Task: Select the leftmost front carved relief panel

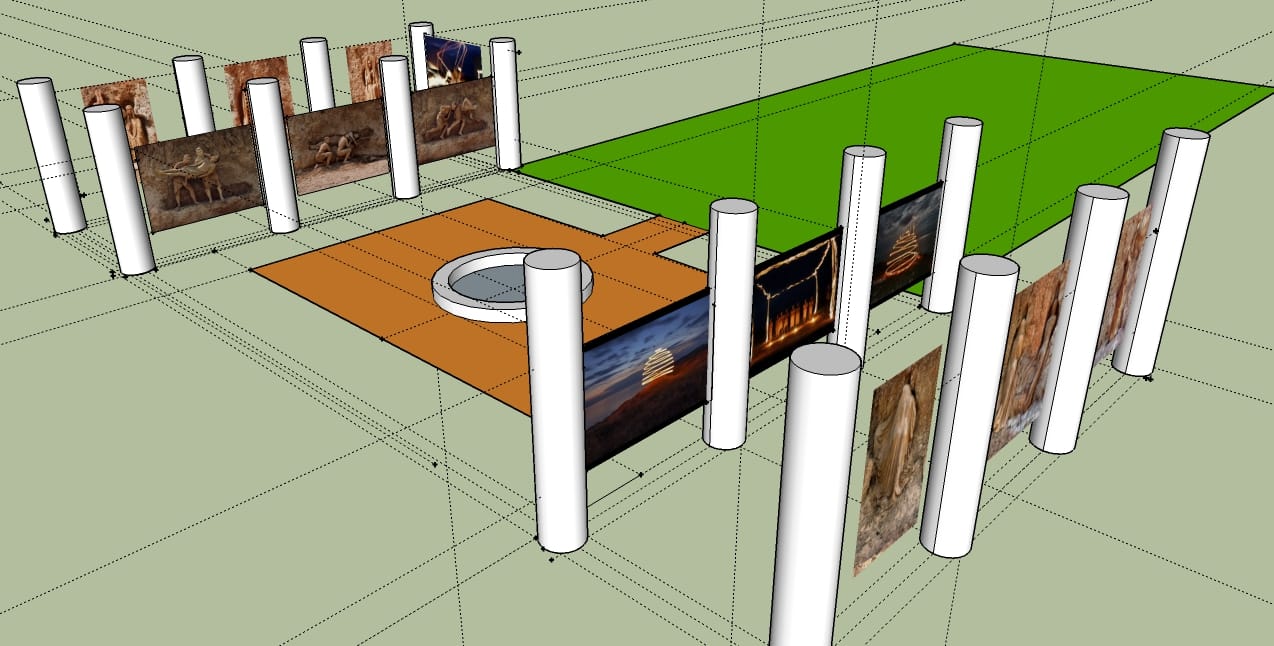Action: (200, 180)
